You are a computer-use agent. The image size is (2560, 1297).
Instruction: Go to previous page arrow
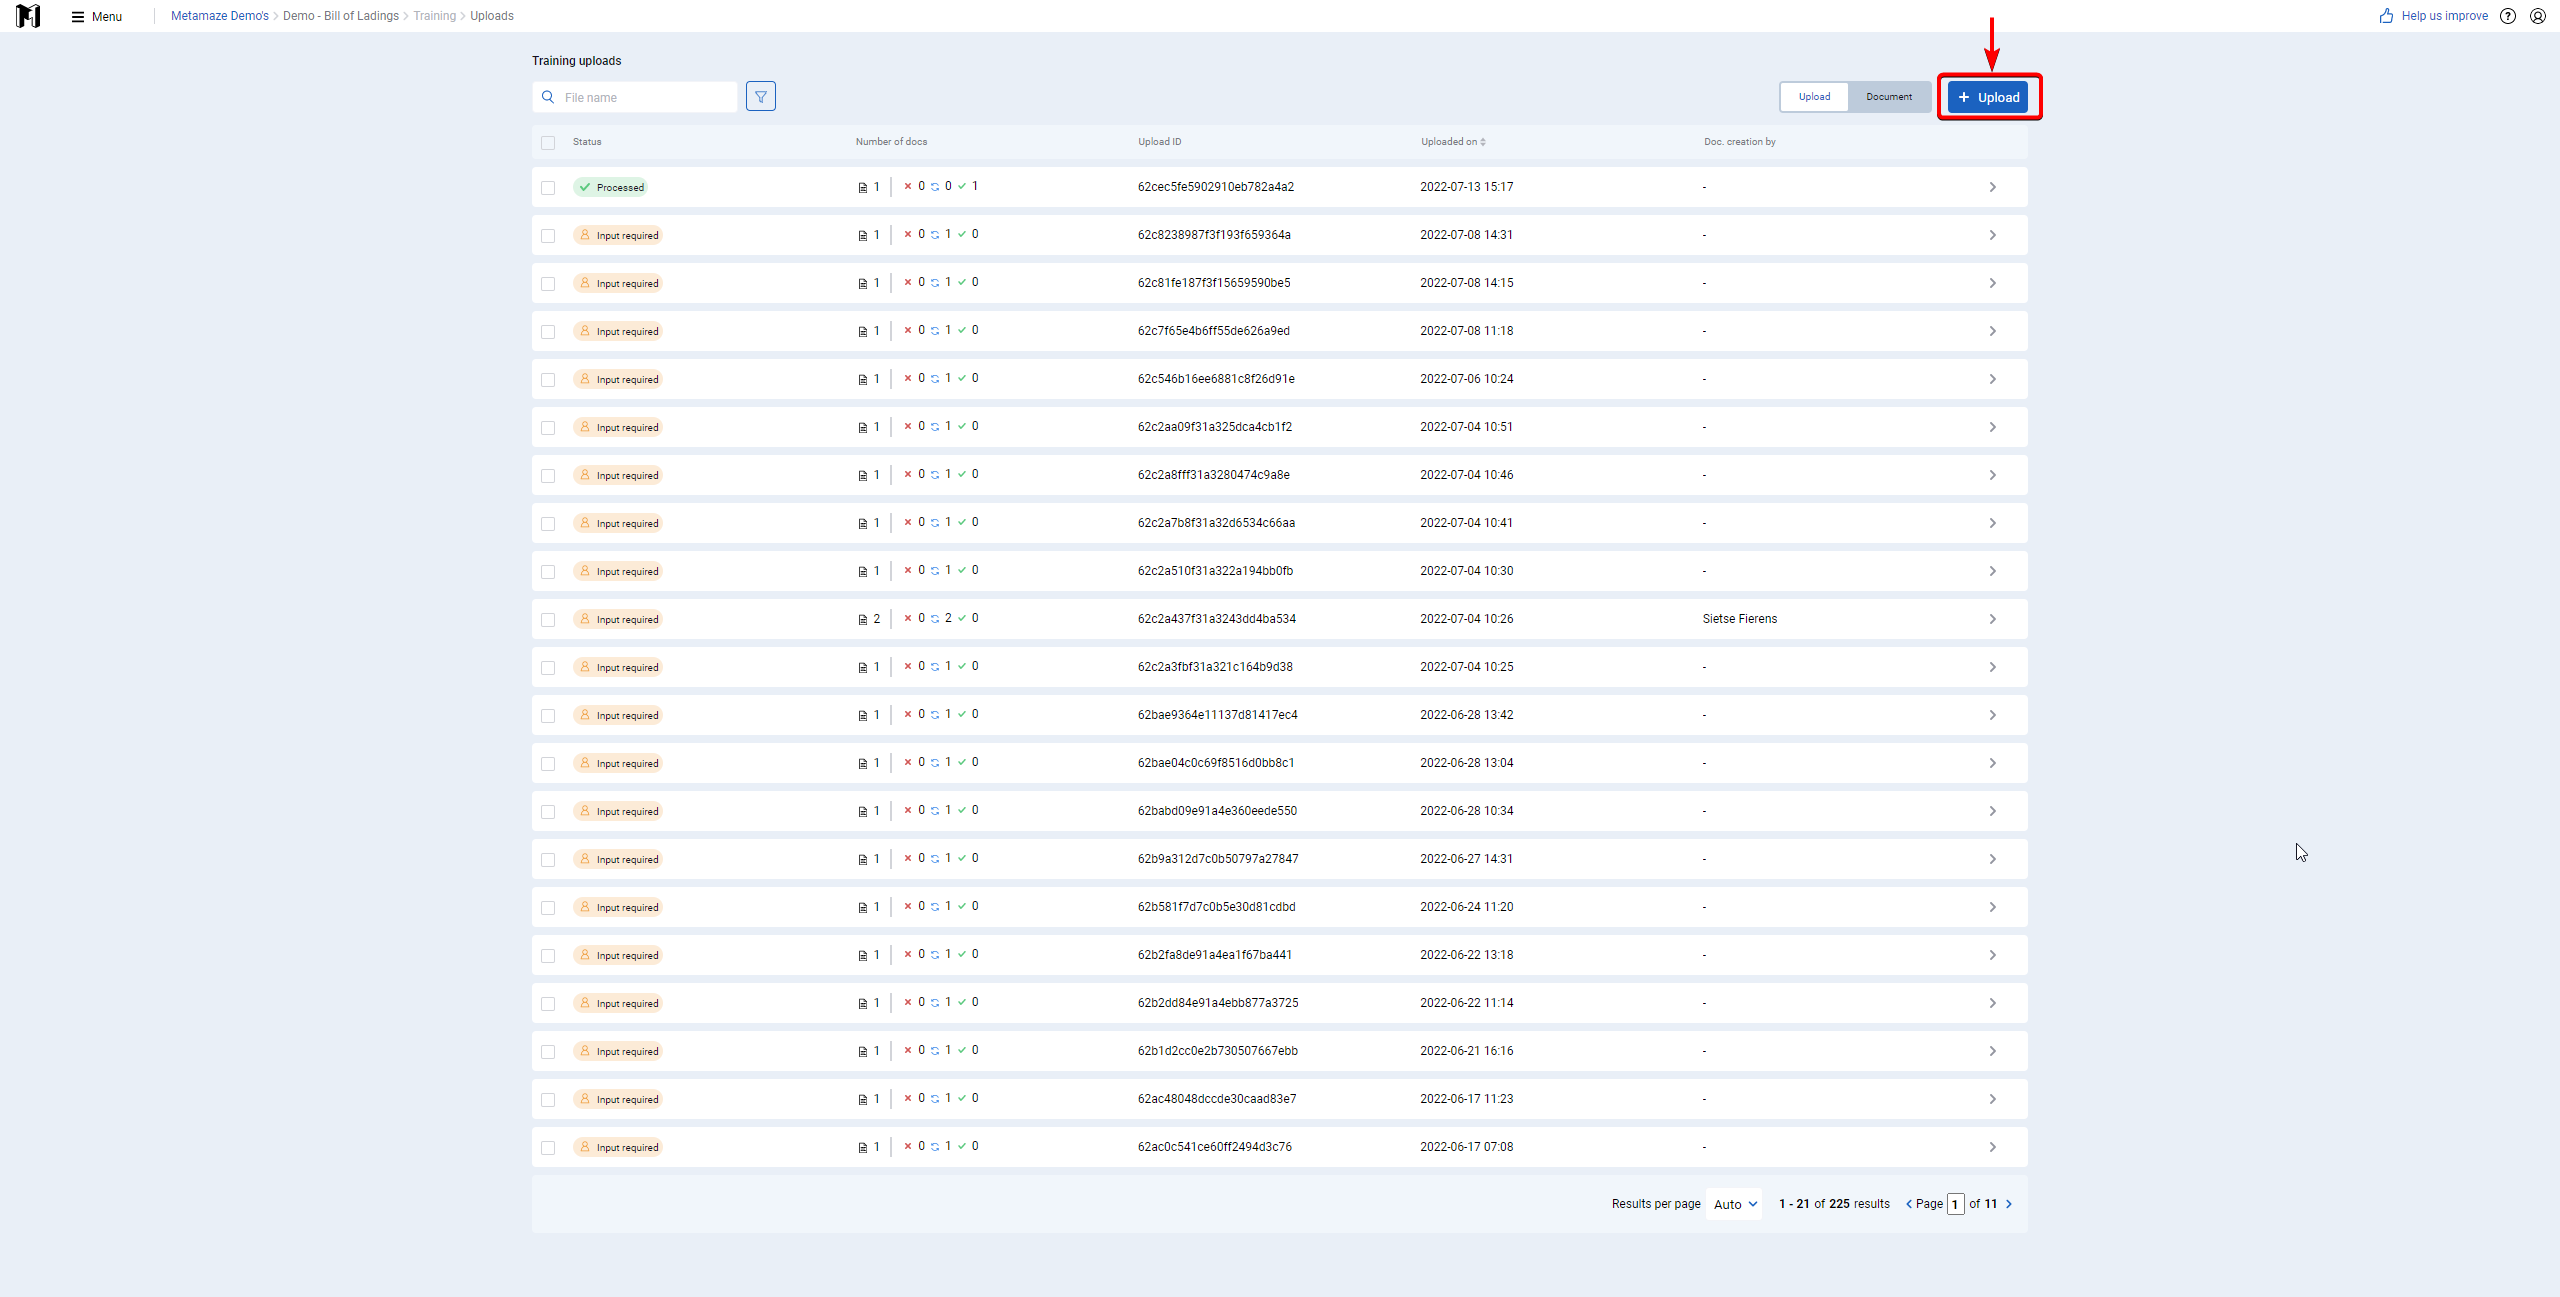point(1908,1204)
